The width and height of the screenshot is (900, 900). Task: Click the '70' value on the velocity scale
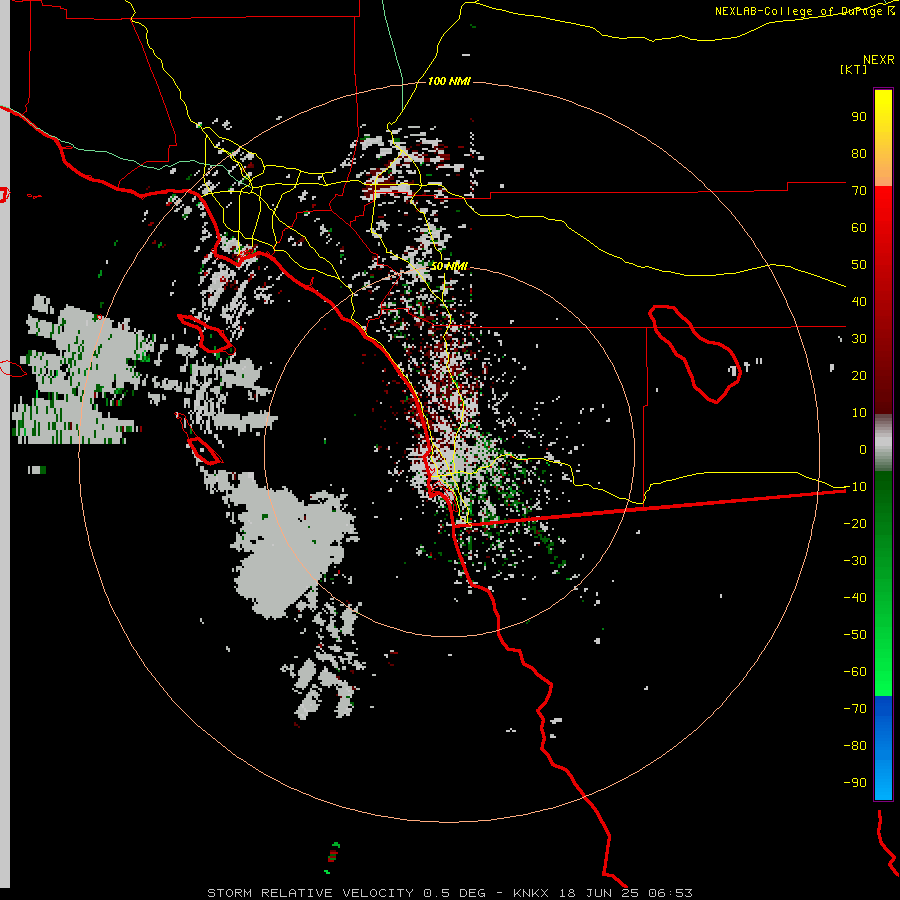point(859,191)
